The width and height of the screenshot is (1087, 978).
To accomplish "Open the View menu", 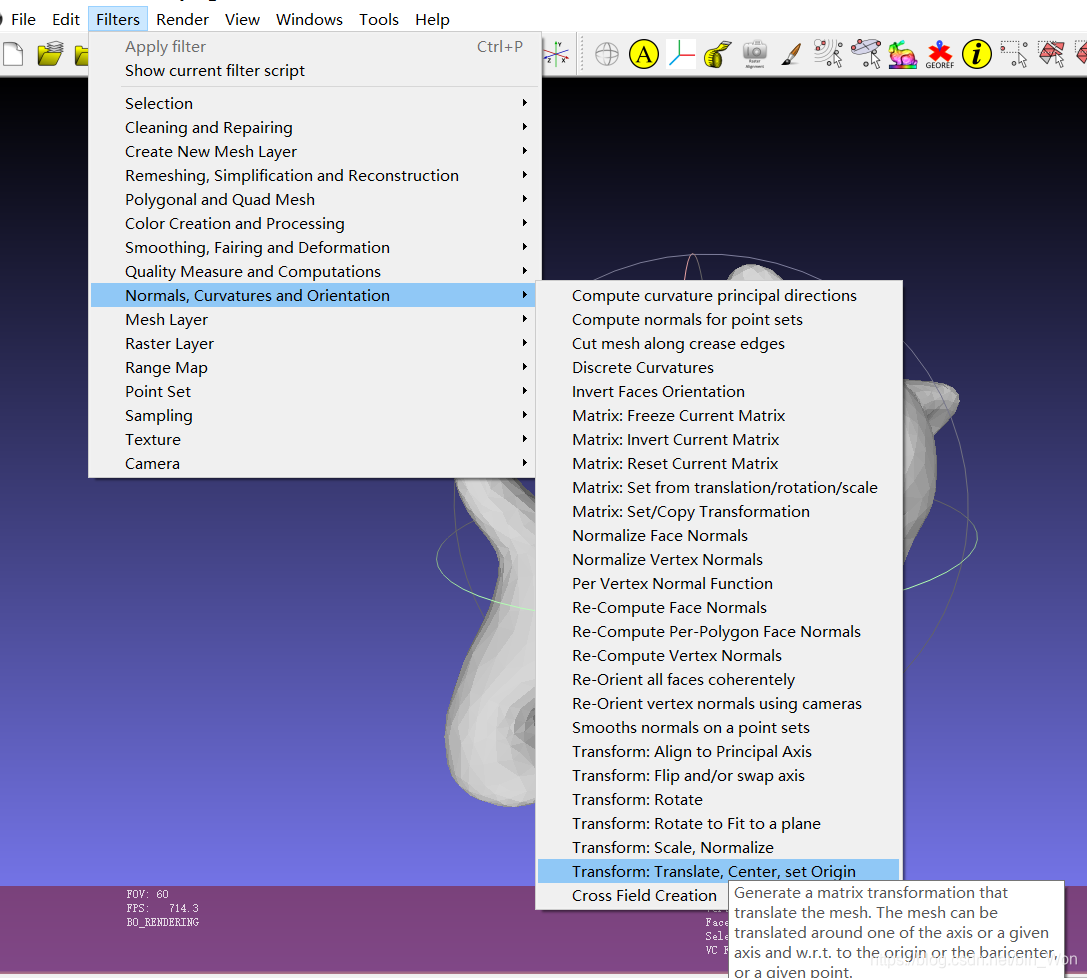I will tap(242, 19).
